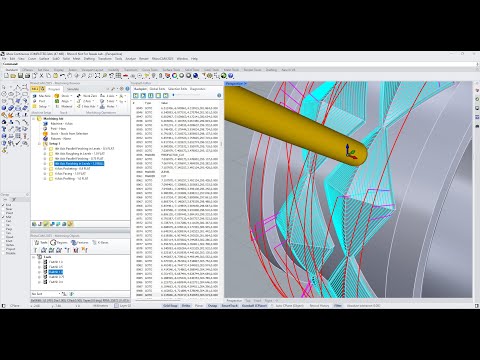Click the wrench preferences icon in Machining Browser
Screen dimensions: 480x360
(x=113, y=89)
